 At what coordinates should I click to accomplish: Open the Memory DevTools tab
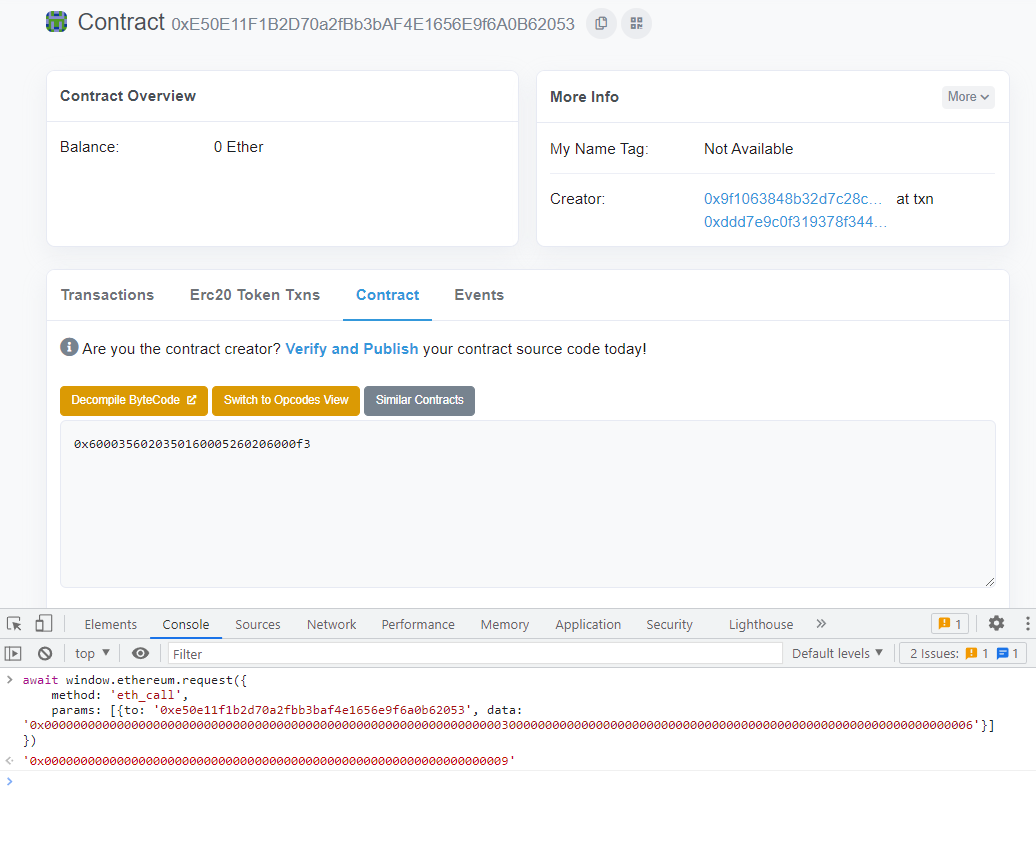coord(505,624)
